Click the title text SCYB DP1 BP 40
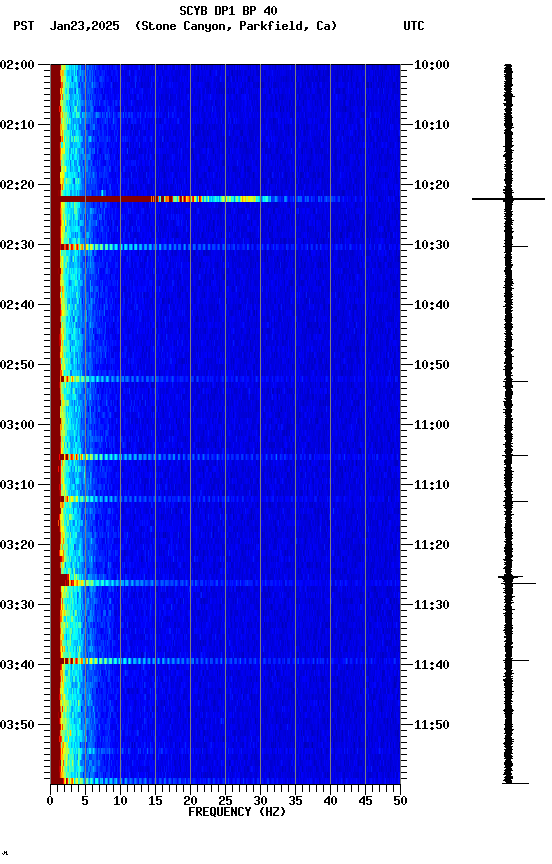 click(x=228, y=11)
